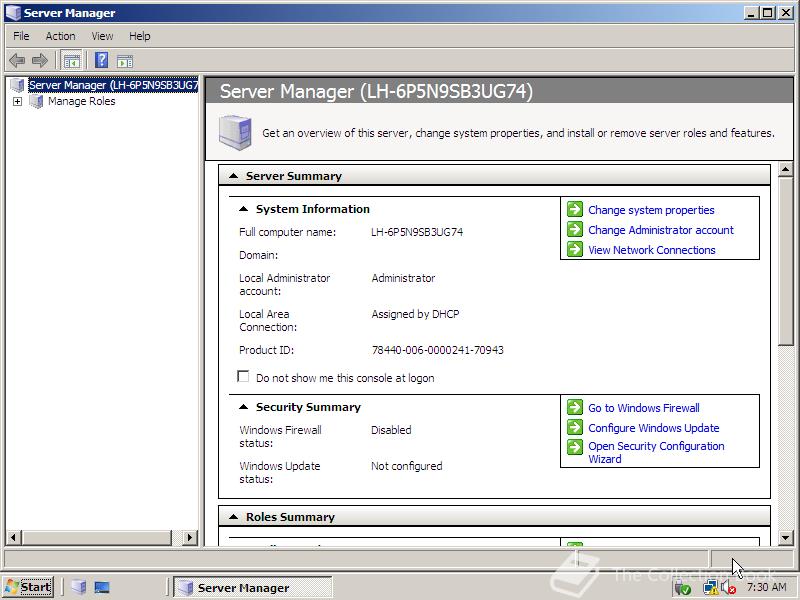
Task: Click green arrow beside Go to Windows Firewall
Action: (x=575, y=407)
